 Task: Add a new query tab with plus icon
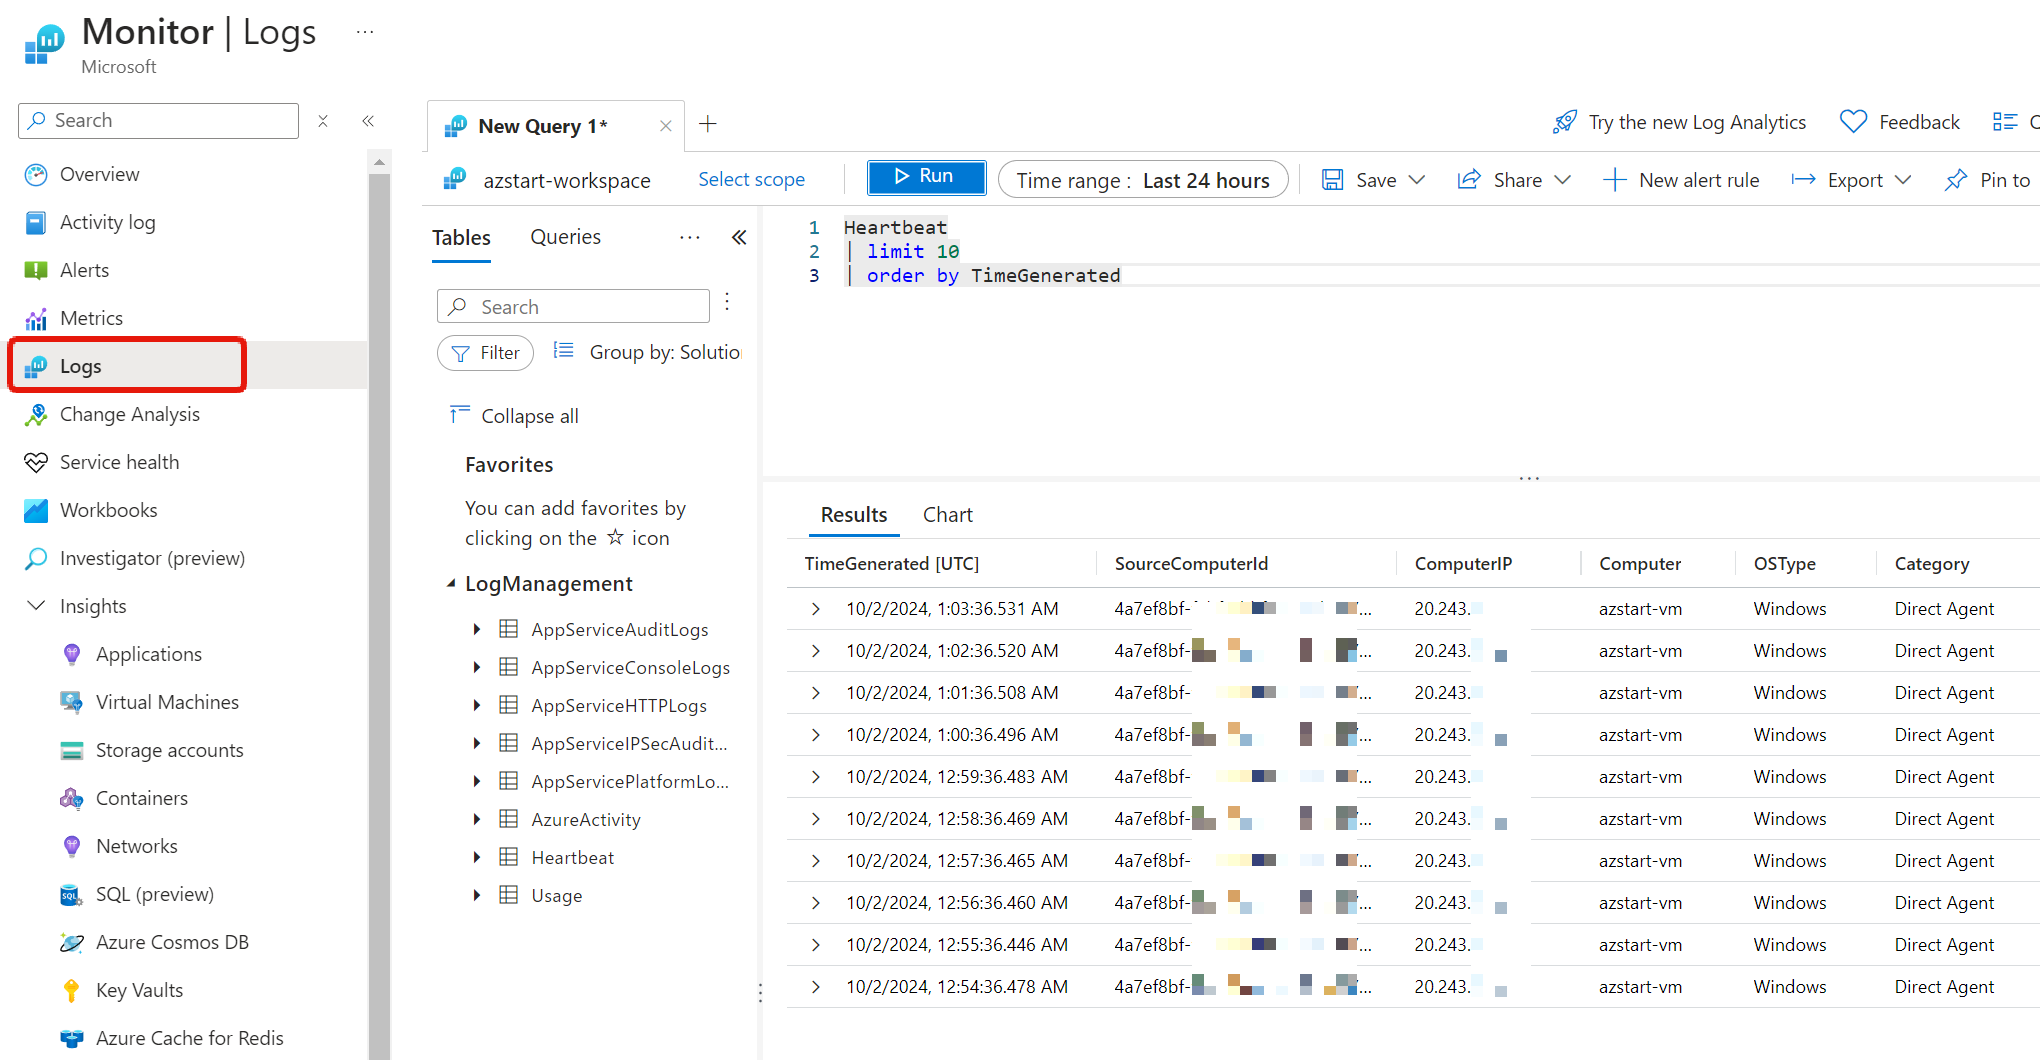click(x=708, y=124)
